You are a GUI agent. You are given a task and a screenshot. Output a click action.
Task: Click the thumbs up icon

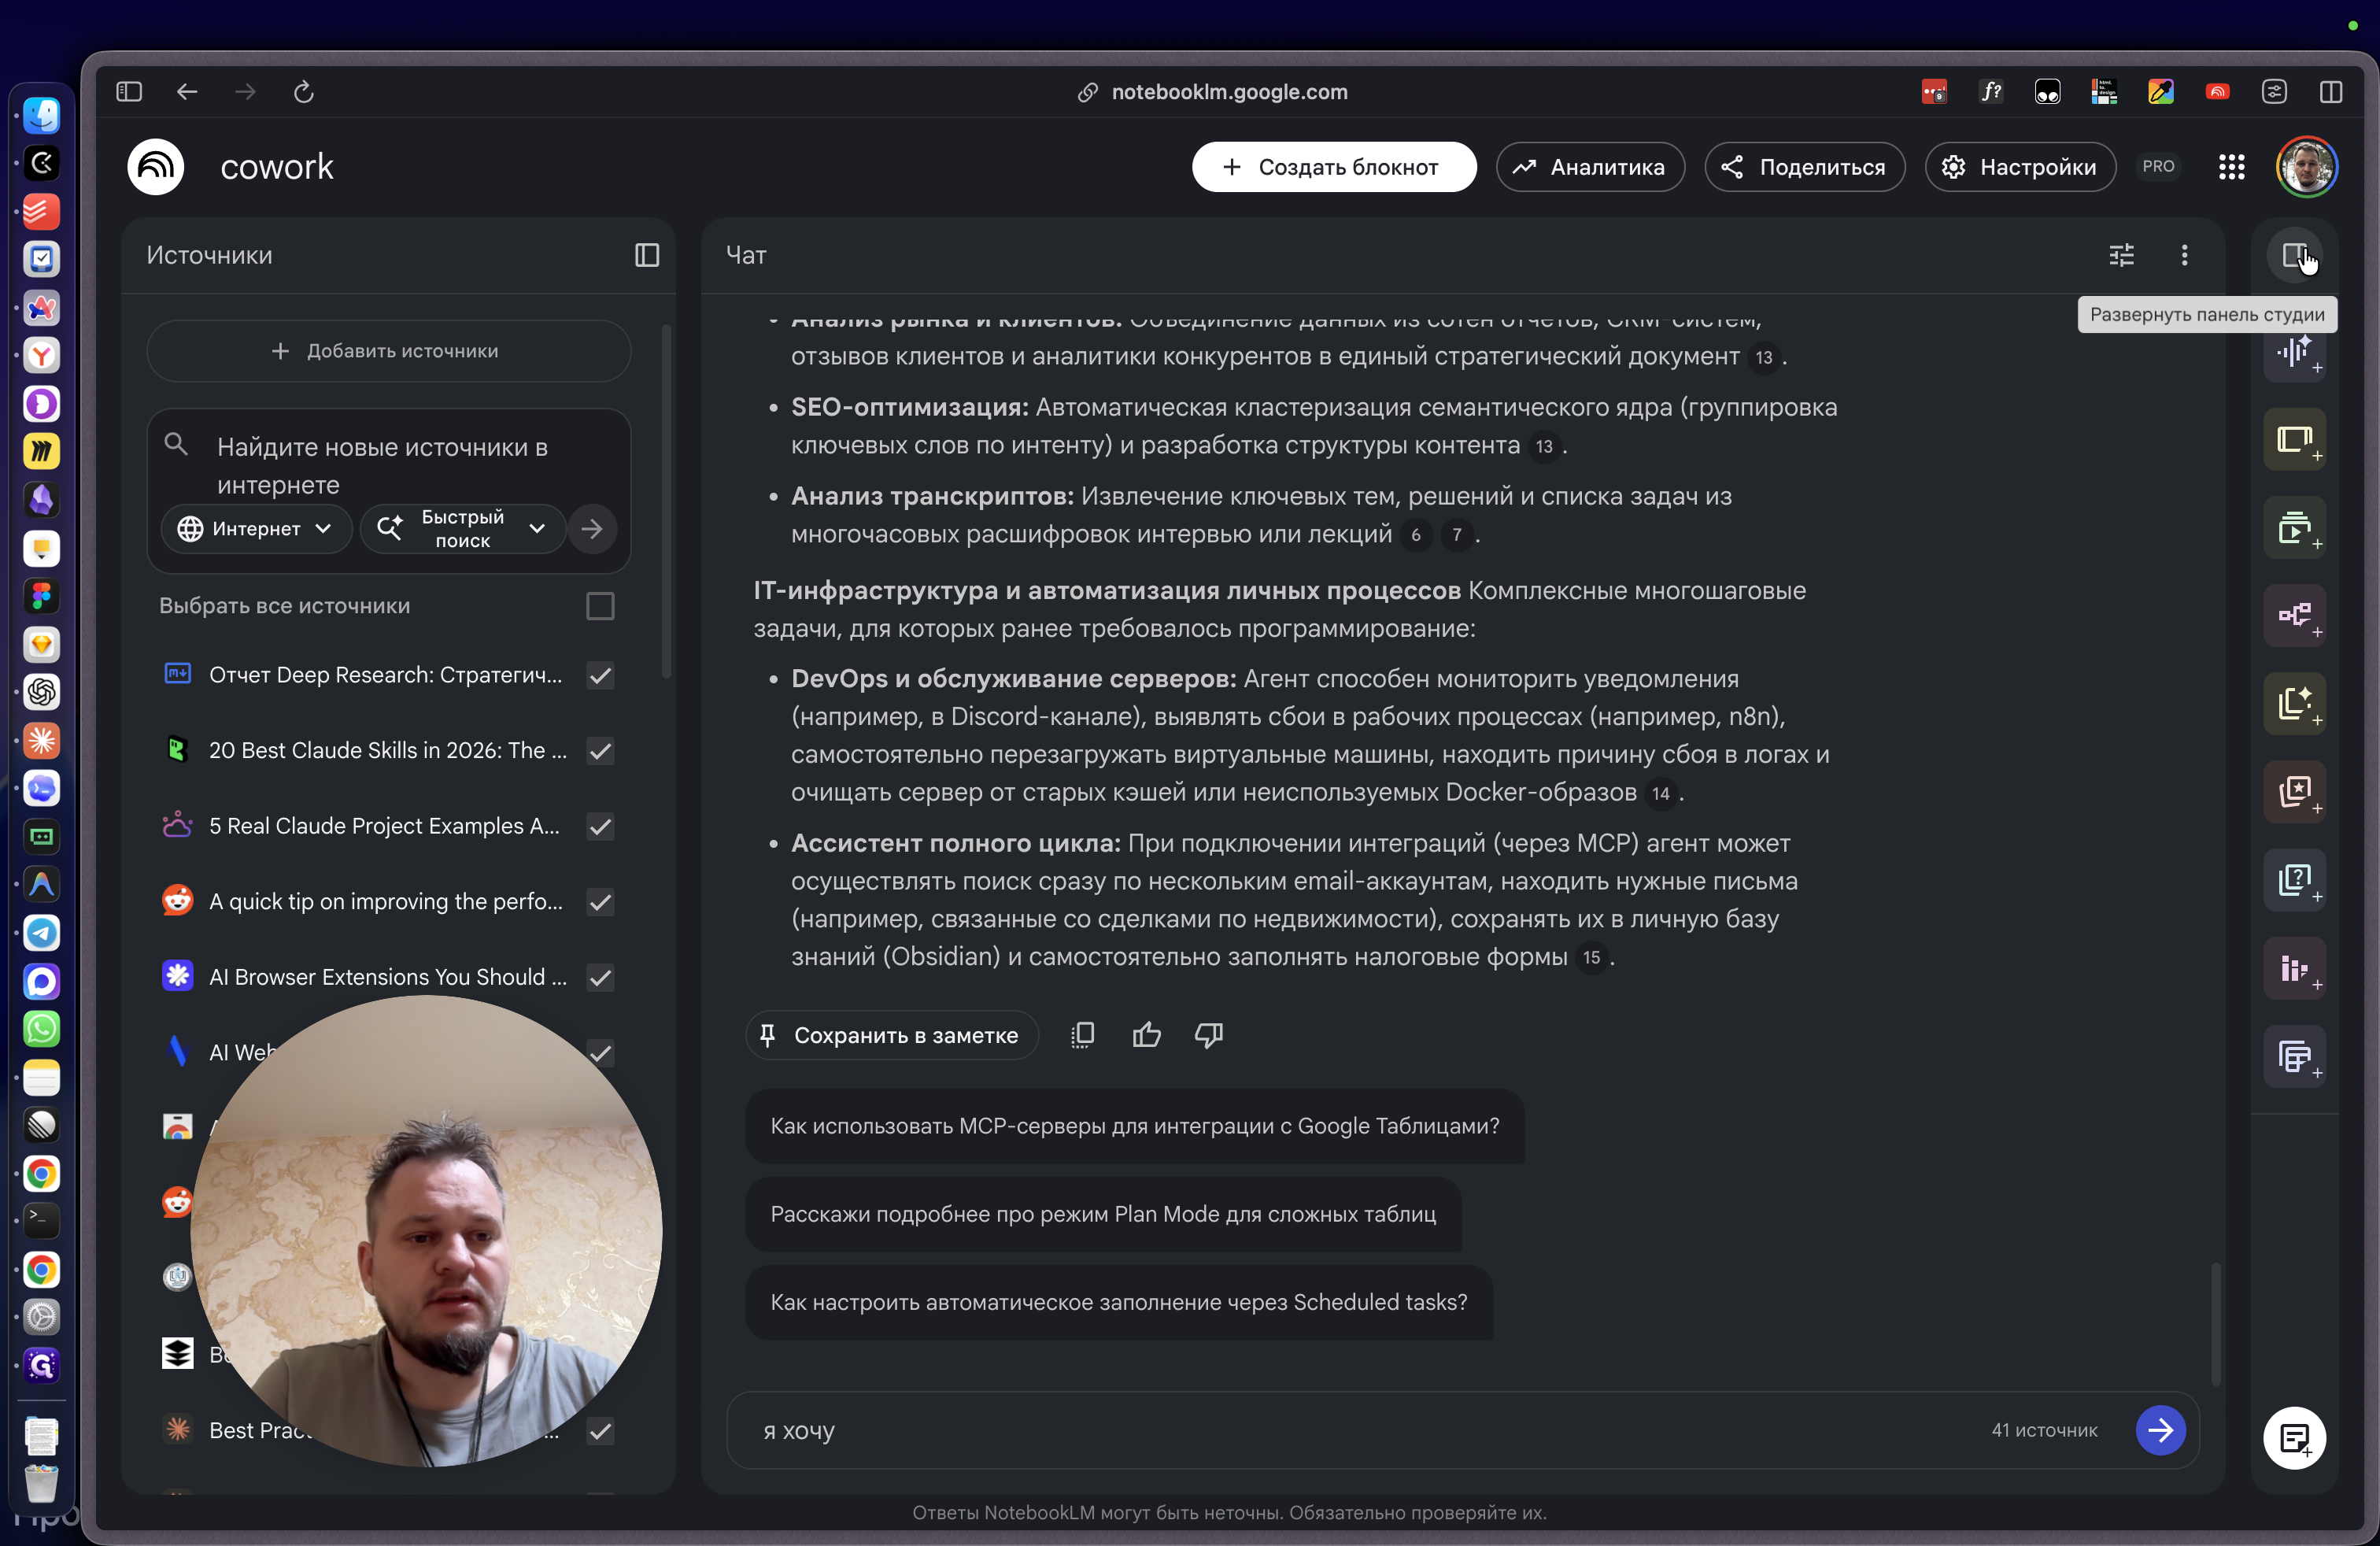1146,1035
